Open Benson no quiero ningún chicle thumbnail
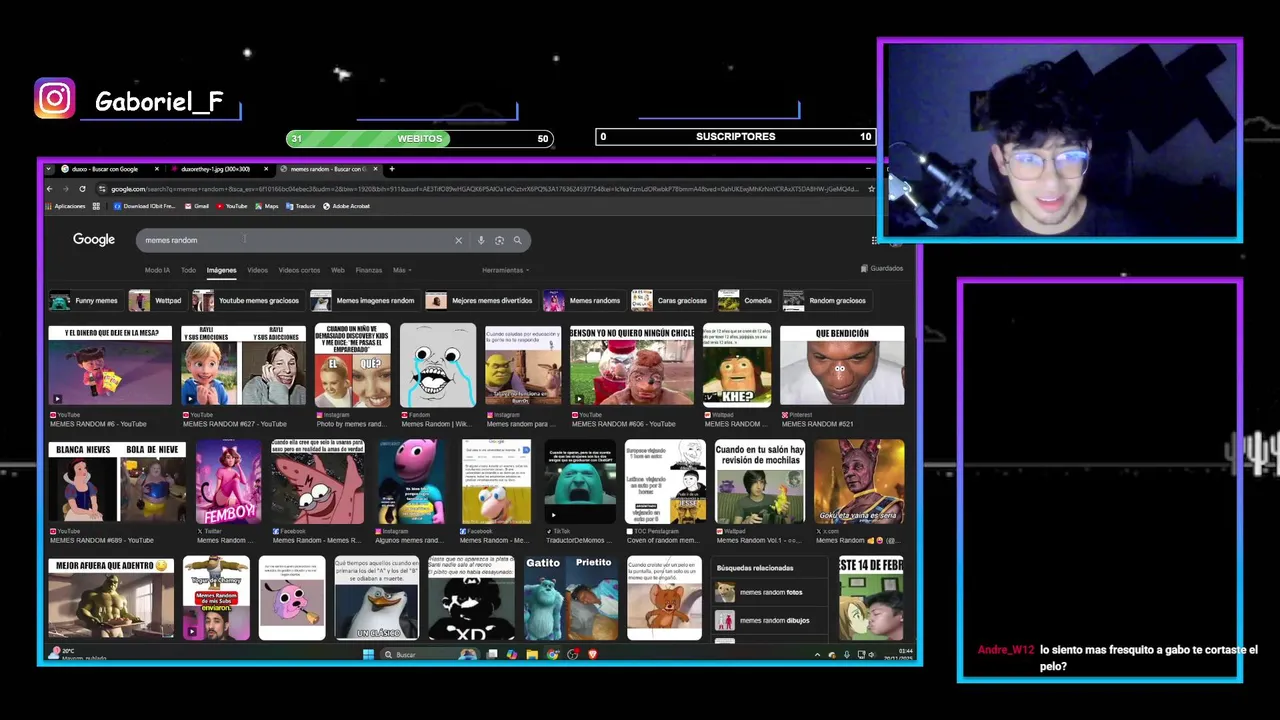The width and height of the screenshot is (1280, 720). click(632, 365)
